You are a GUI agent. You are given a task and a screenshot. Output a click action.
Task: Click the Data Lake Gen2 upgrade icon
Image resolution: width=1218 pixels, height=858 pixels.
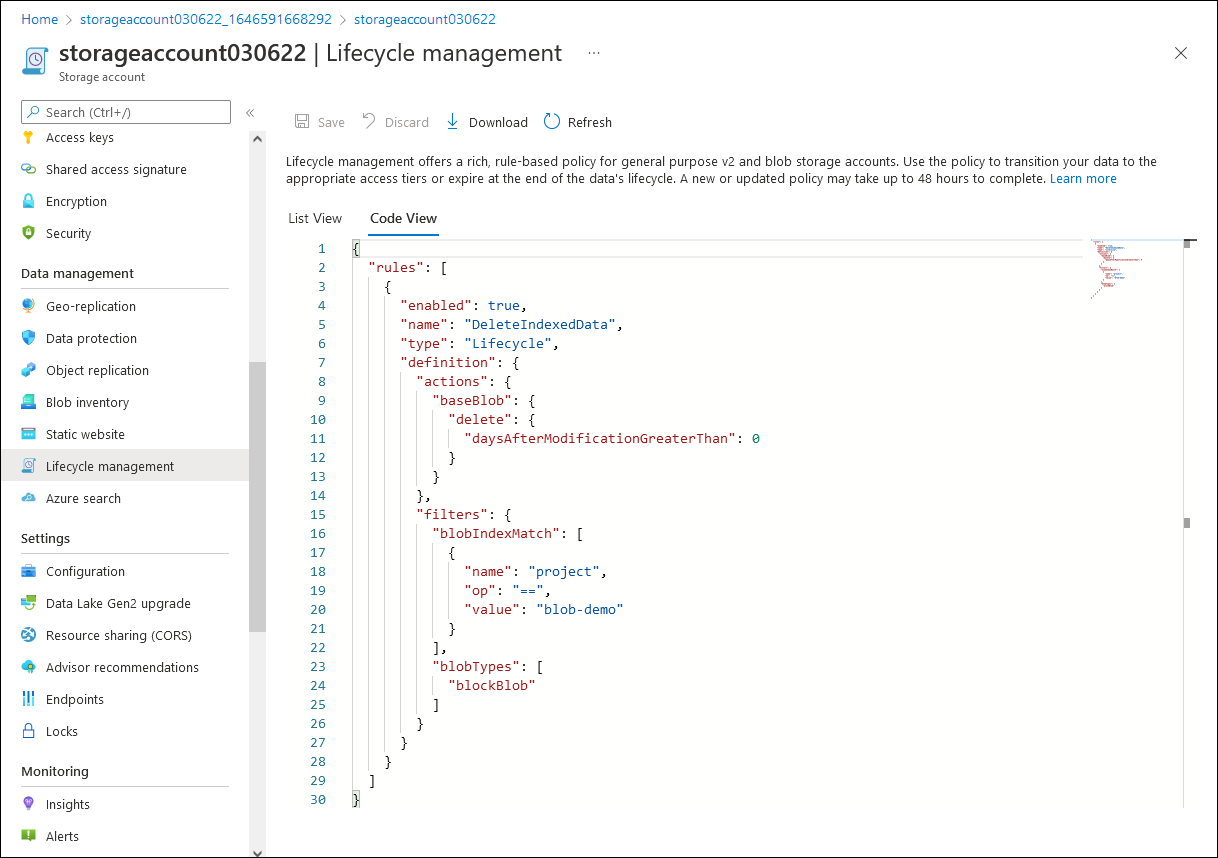[28, 604]
